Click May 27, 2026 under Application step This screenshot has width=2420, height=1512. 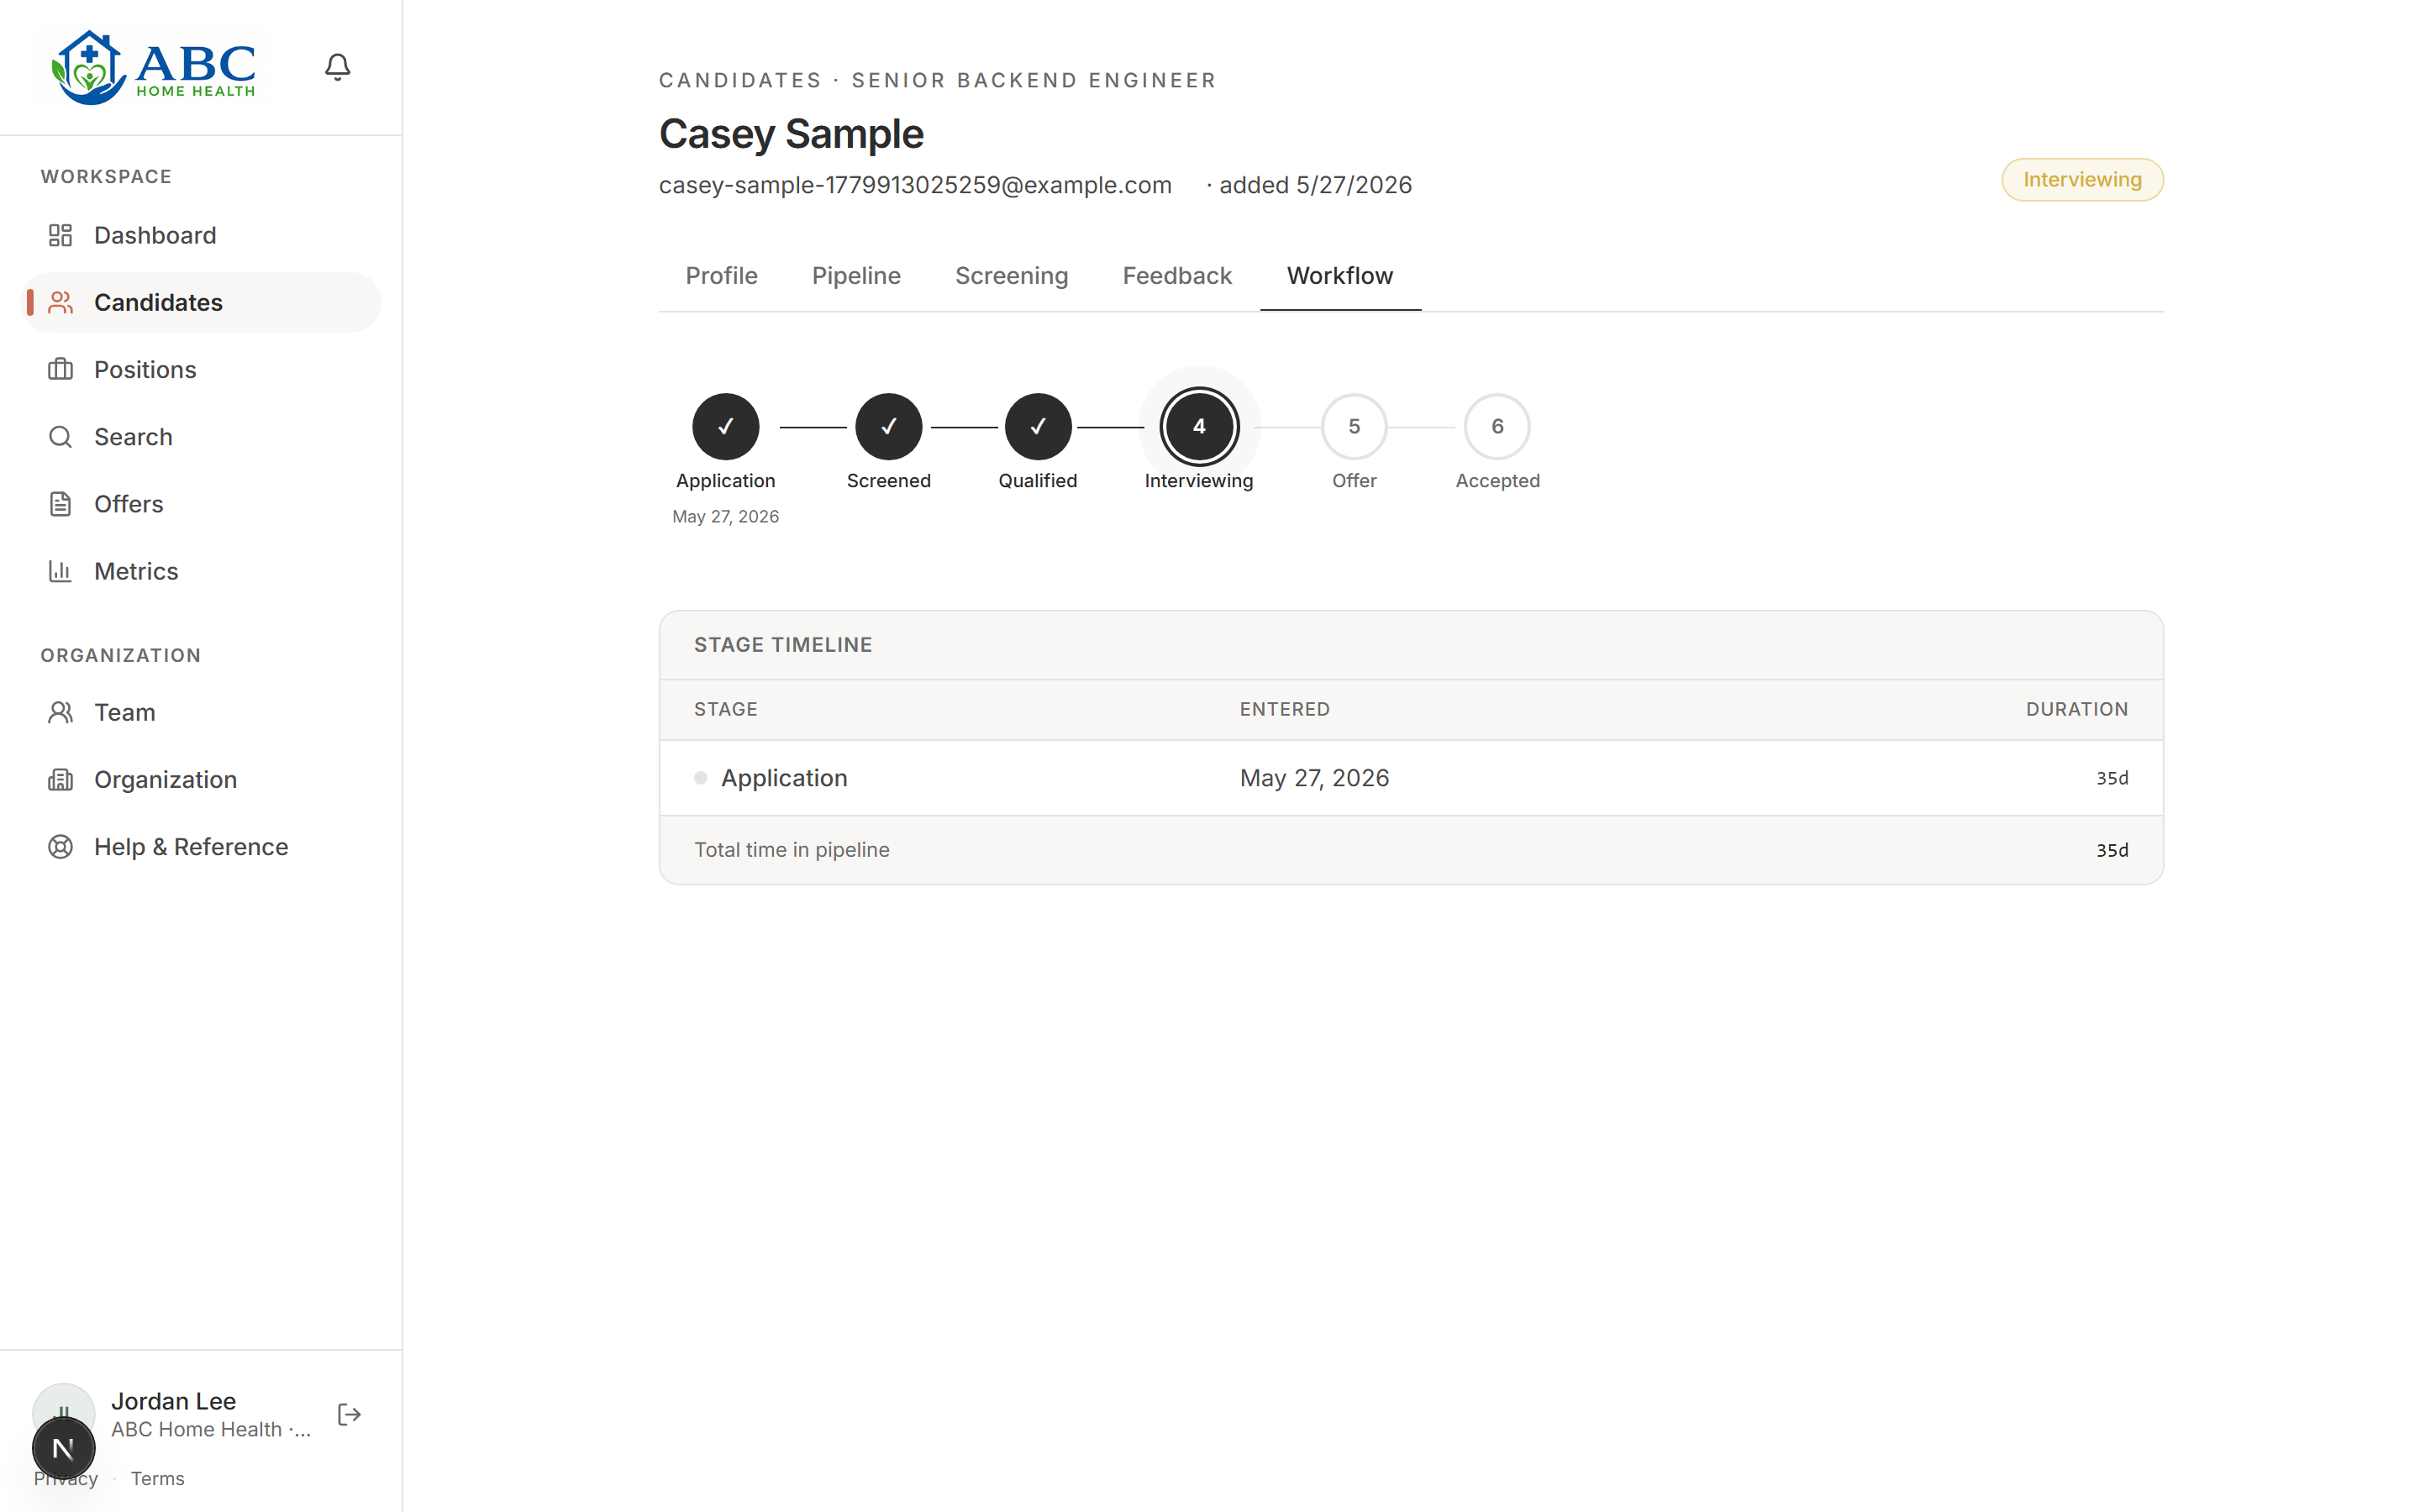click(x=725, y=517)
